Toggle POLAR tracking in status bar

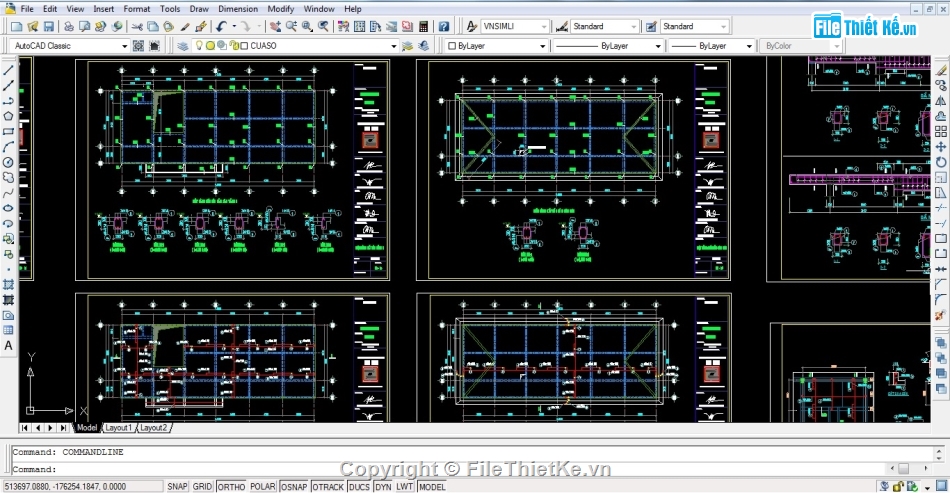[263, 486]
